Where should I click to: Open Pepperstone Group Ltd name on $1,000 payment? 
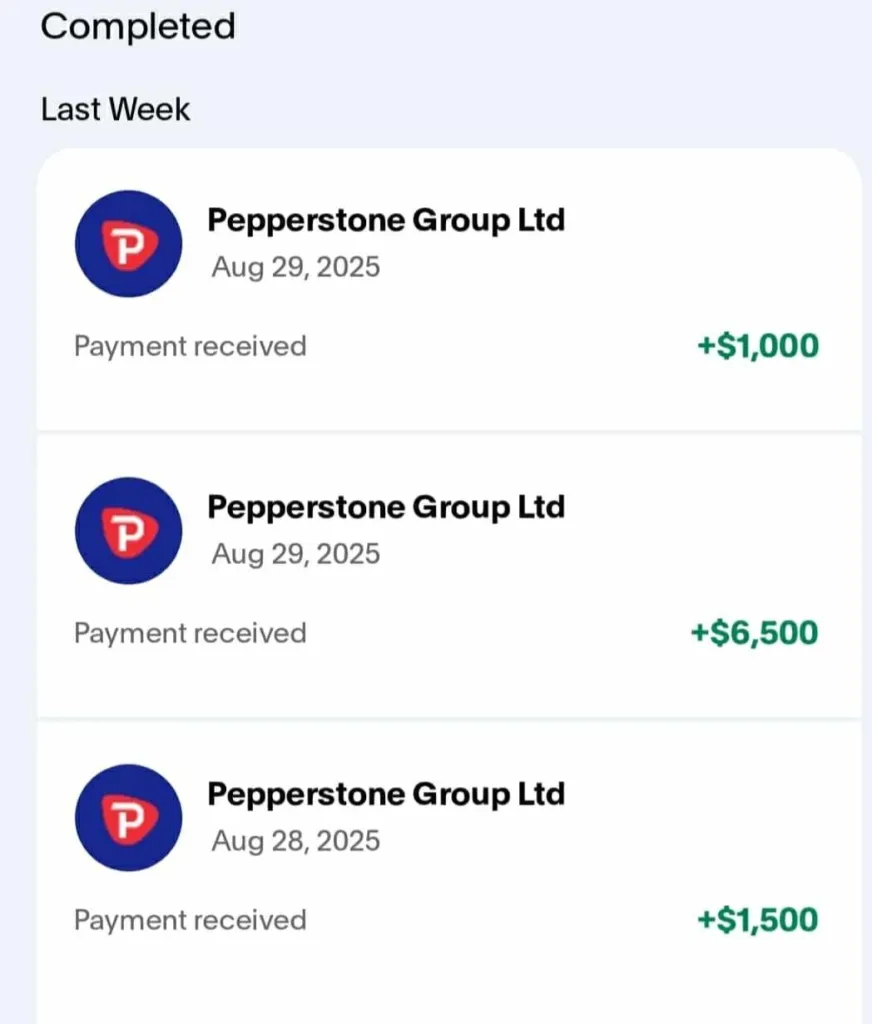385,219
